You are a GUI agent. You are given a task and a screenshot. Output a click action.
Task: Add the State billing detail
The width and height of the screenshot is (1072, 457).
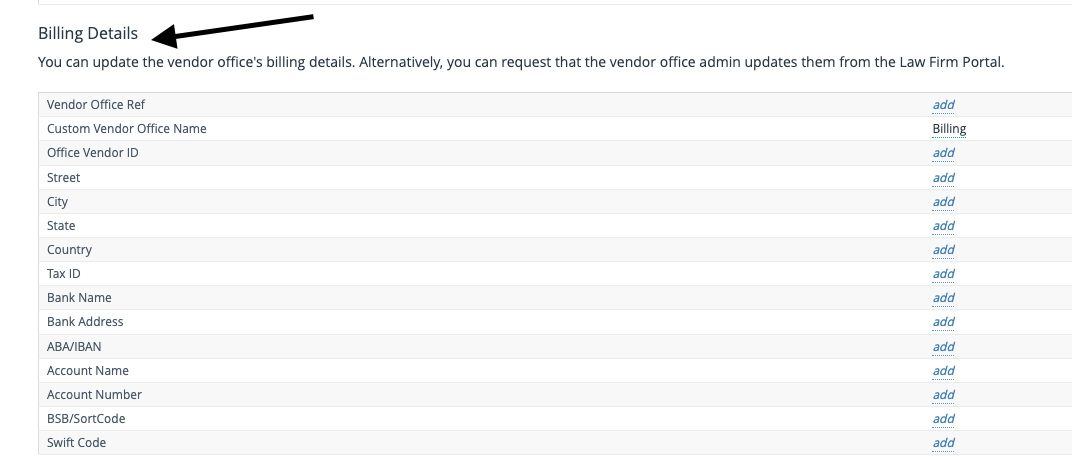943,226
